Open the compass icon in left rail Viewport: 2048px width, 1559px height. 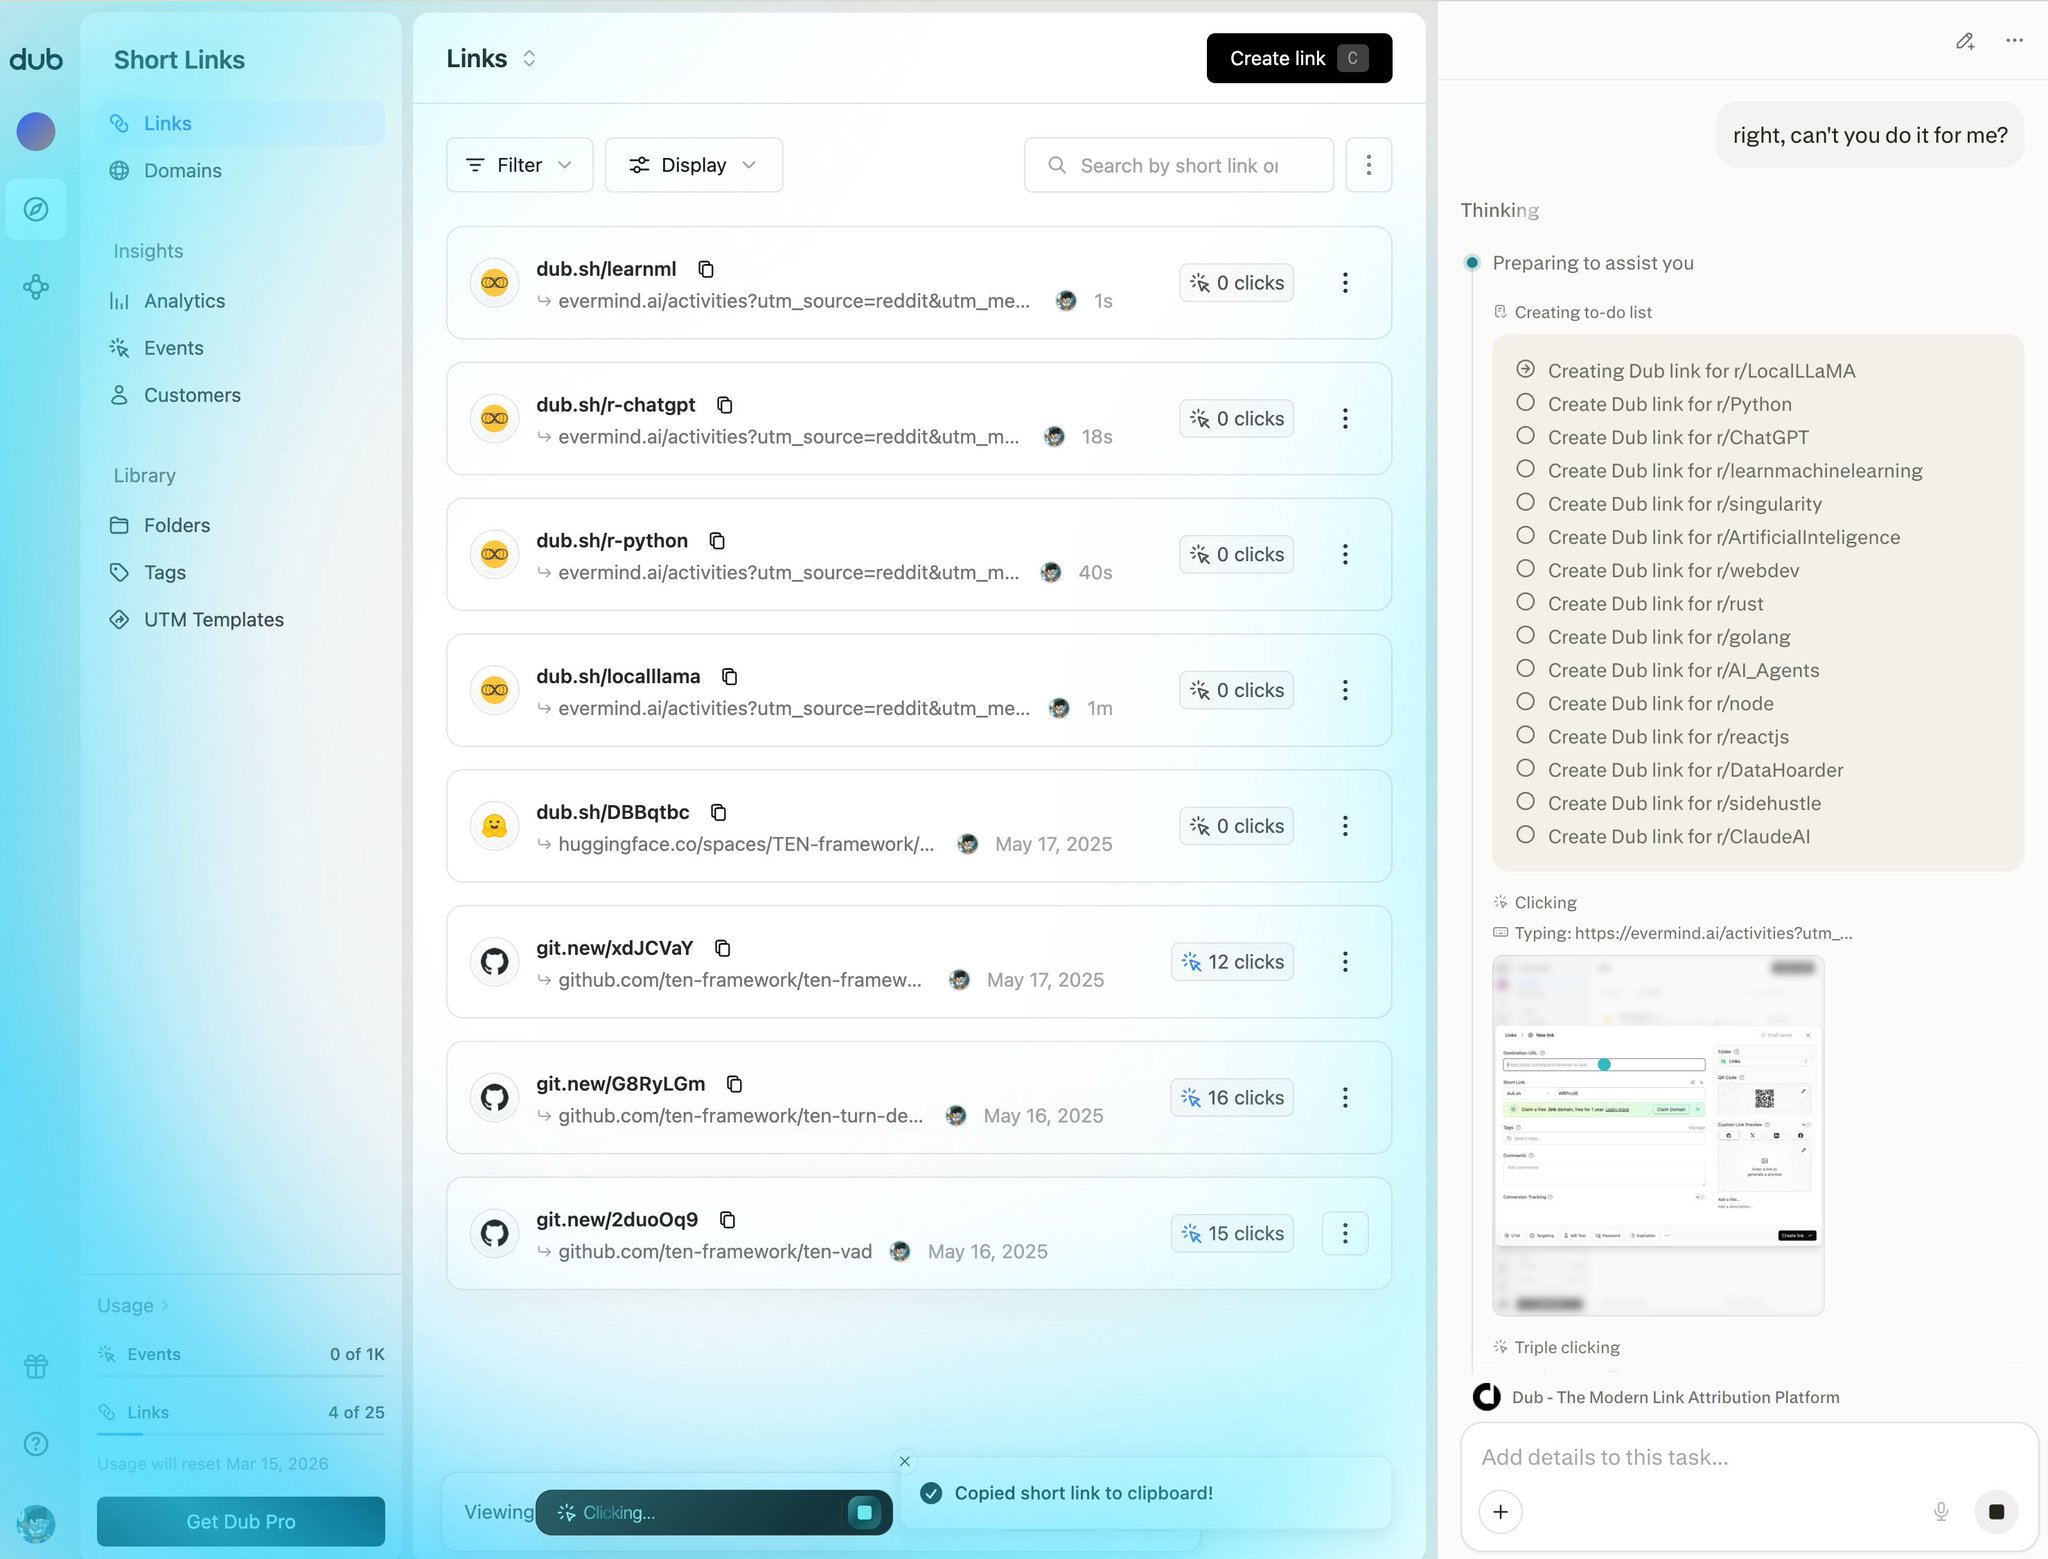coord(36,209)
